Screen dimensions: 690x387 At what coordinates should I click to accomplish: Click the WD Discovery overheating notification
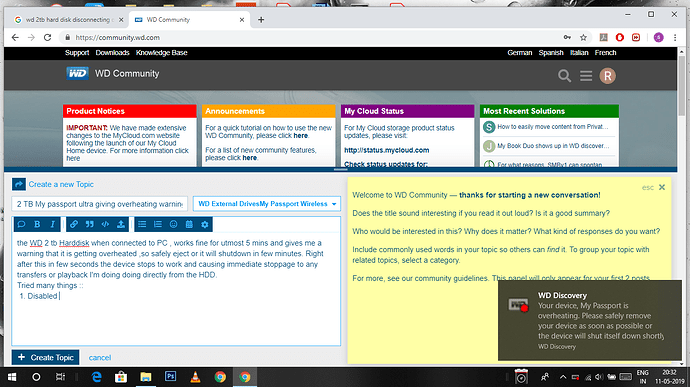click(590, 320)
